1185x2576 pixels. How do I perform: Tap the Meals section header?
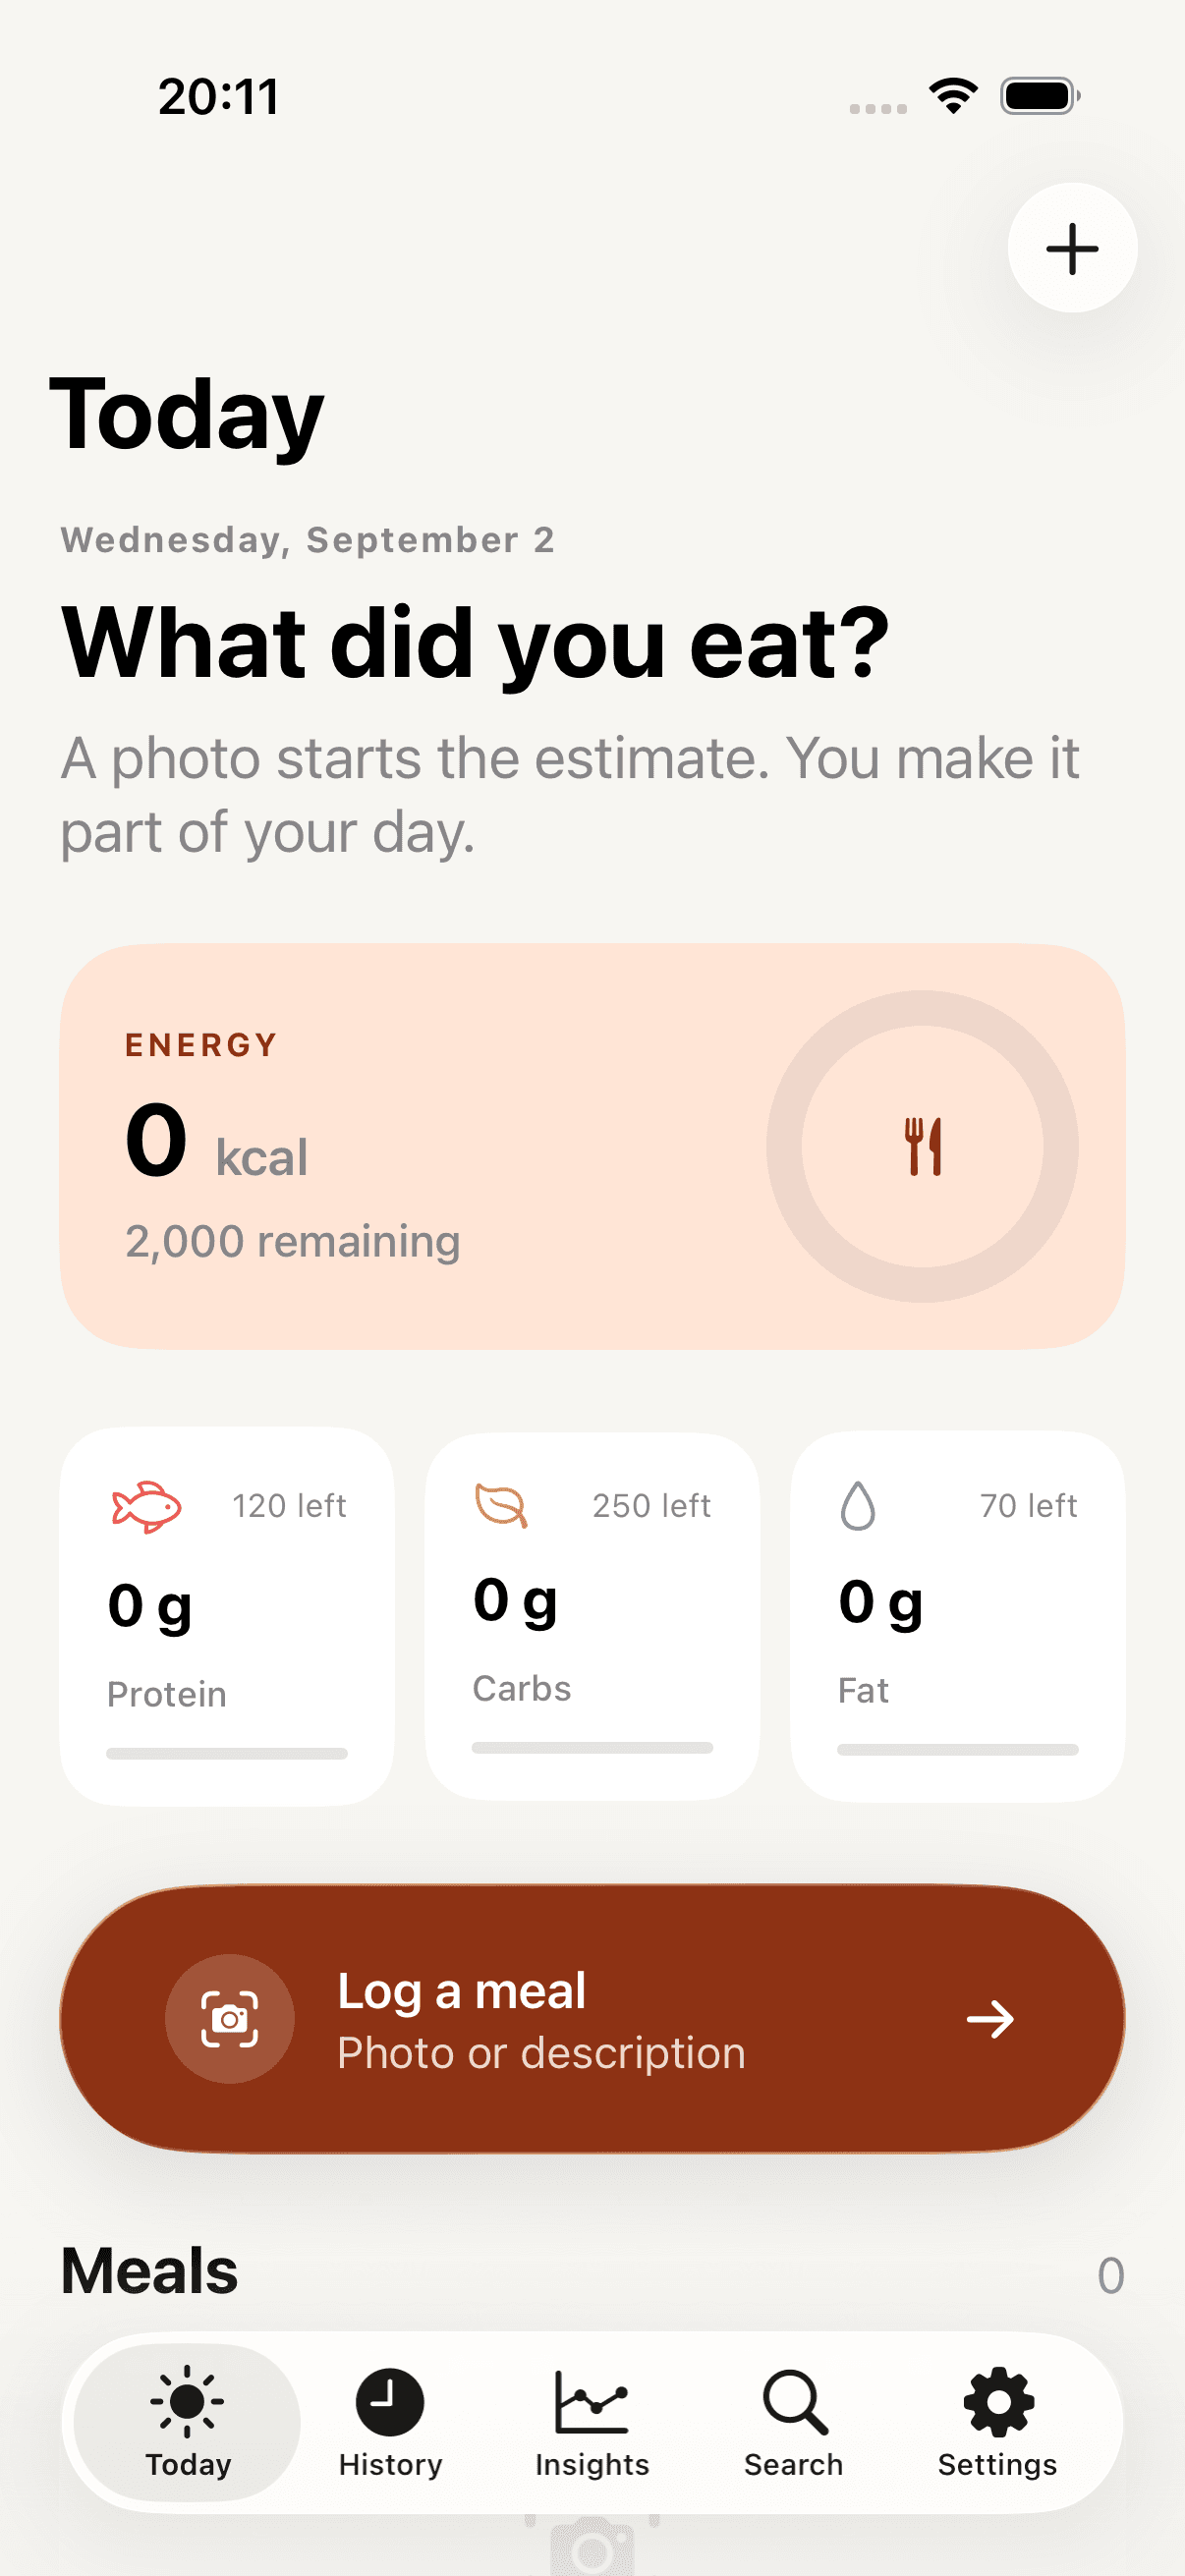click(149, 2270)
